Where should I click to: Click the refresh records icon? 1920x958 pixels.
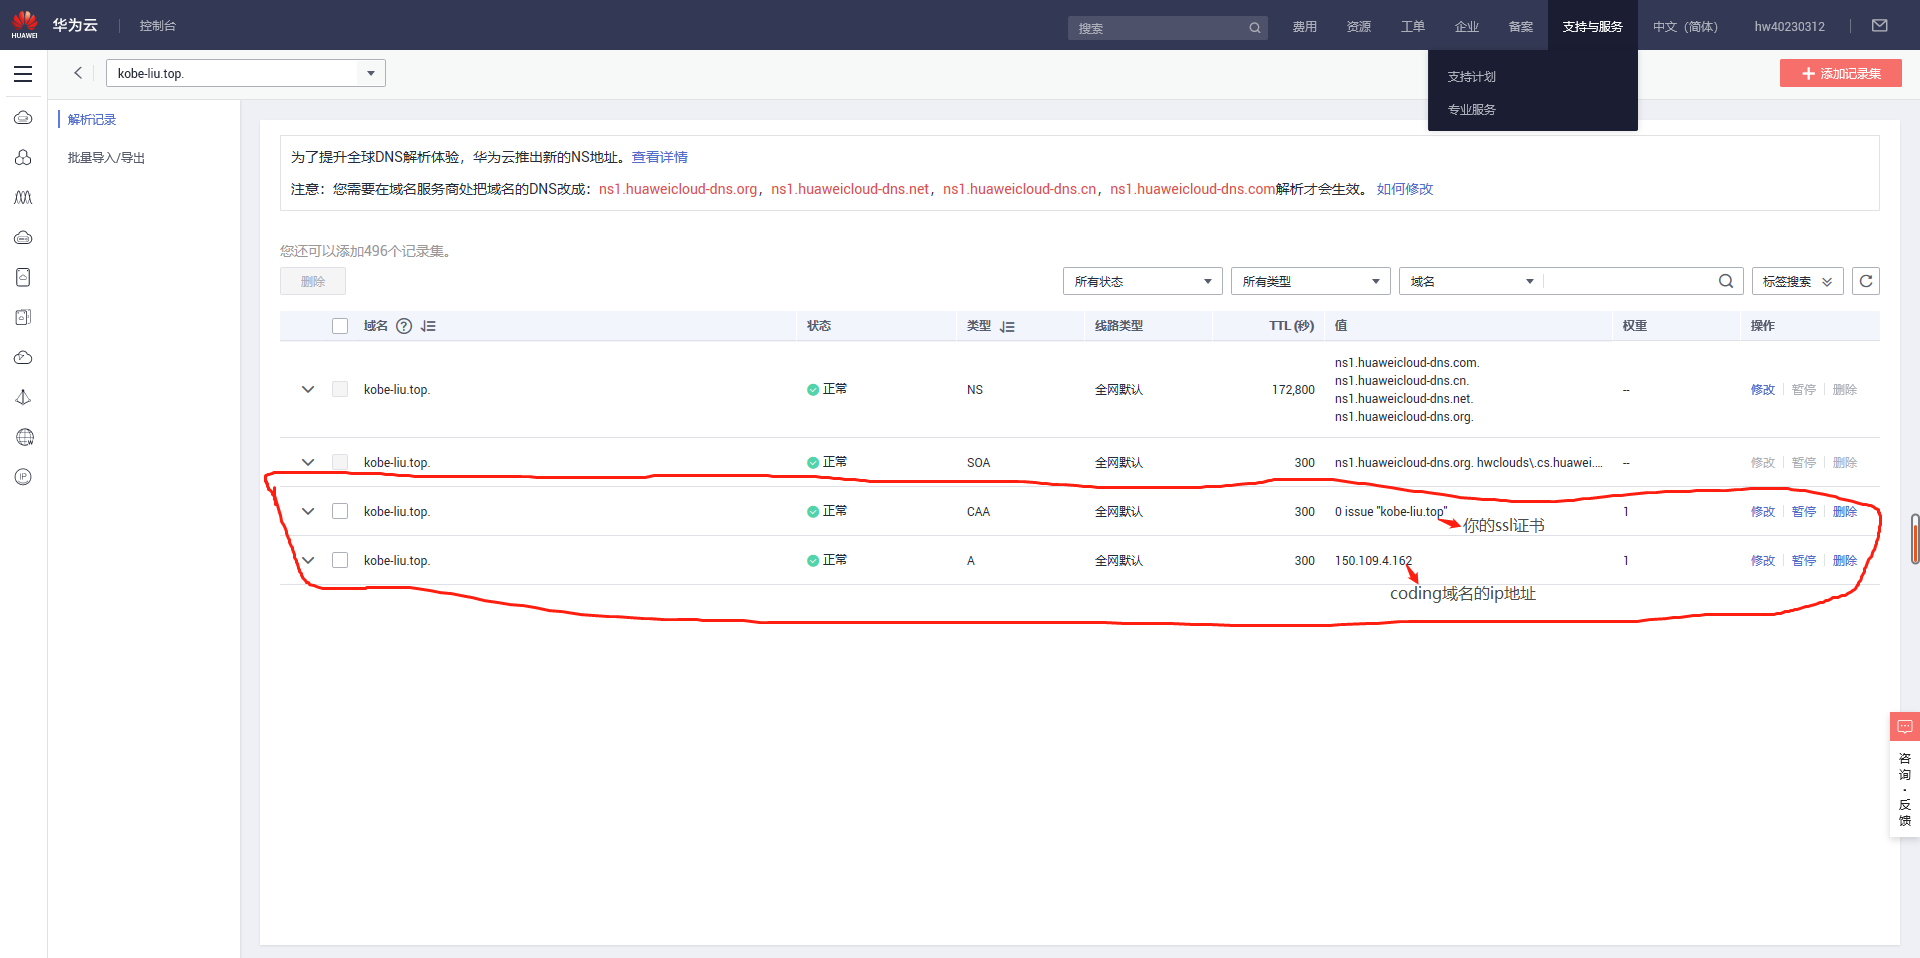tap(1865, 281)
